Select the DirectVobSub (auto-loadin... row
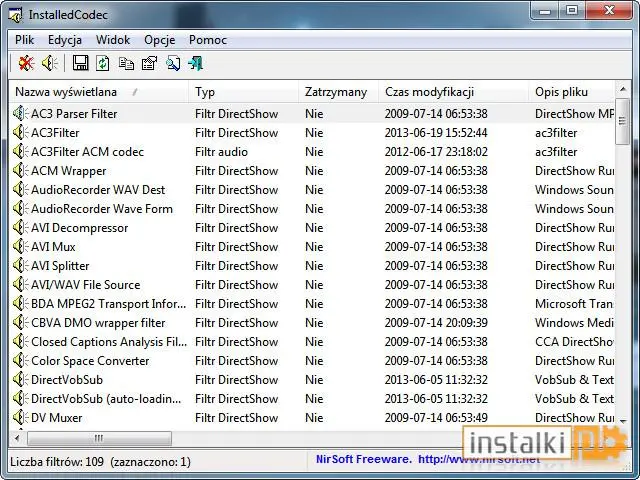Image resolution: width=640 pixels, height=480 pixels. coord(312,398)
